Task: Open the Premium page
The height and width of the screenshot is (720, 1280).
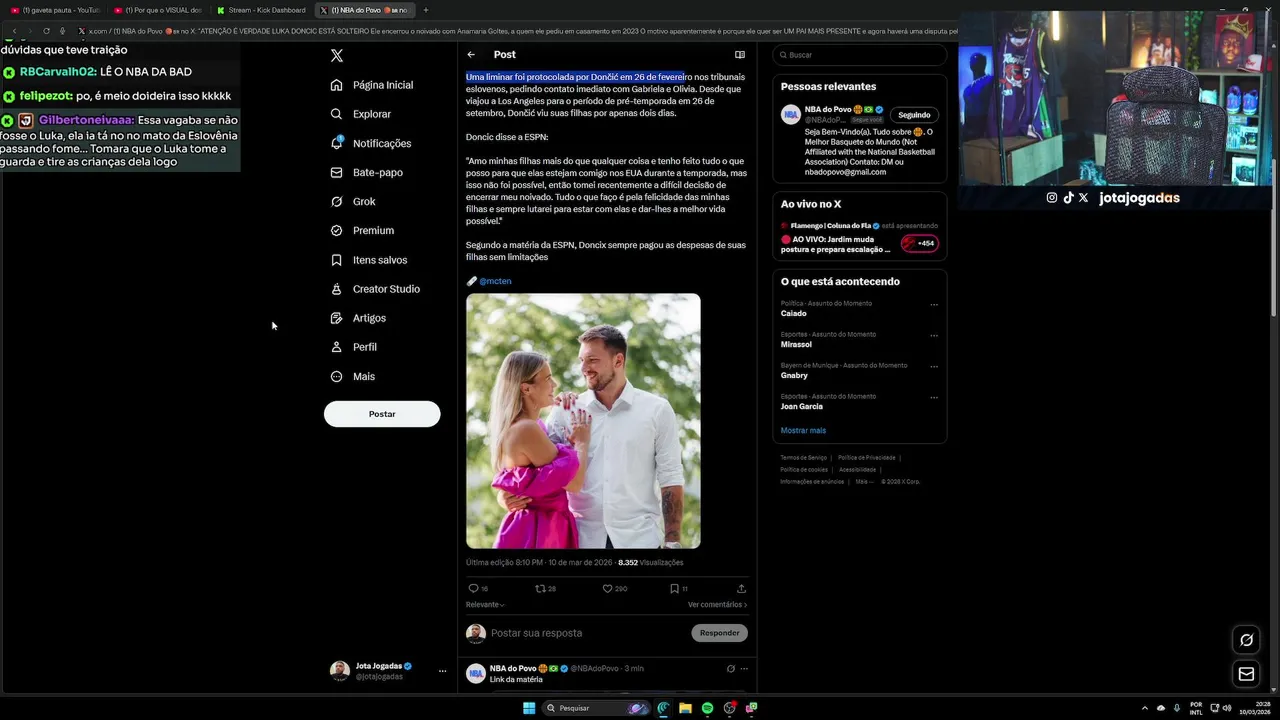Action: pos(362,230)
